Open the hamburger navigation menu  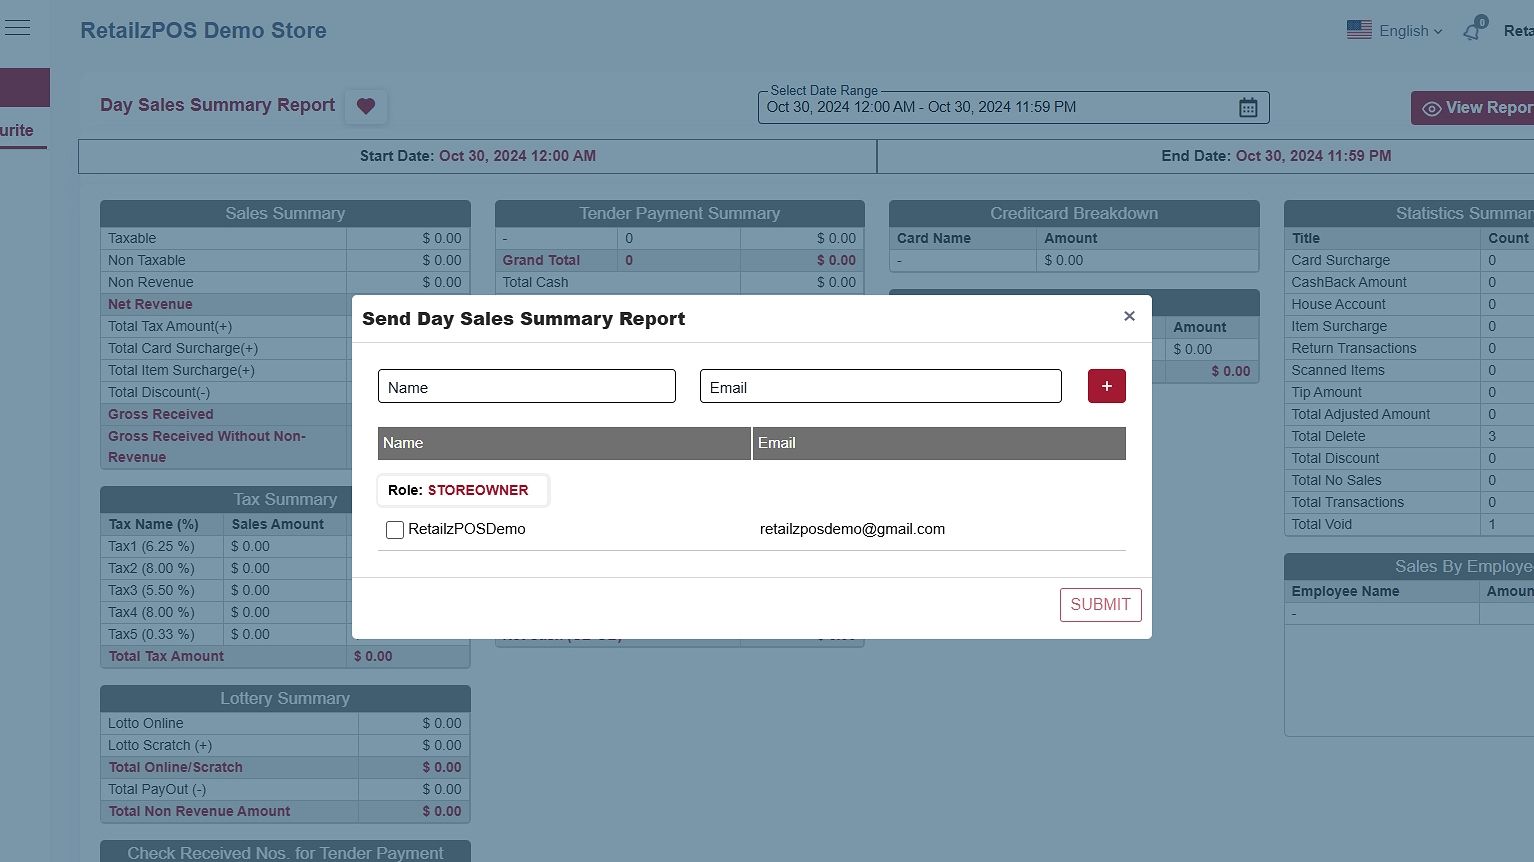click(18, 28)
